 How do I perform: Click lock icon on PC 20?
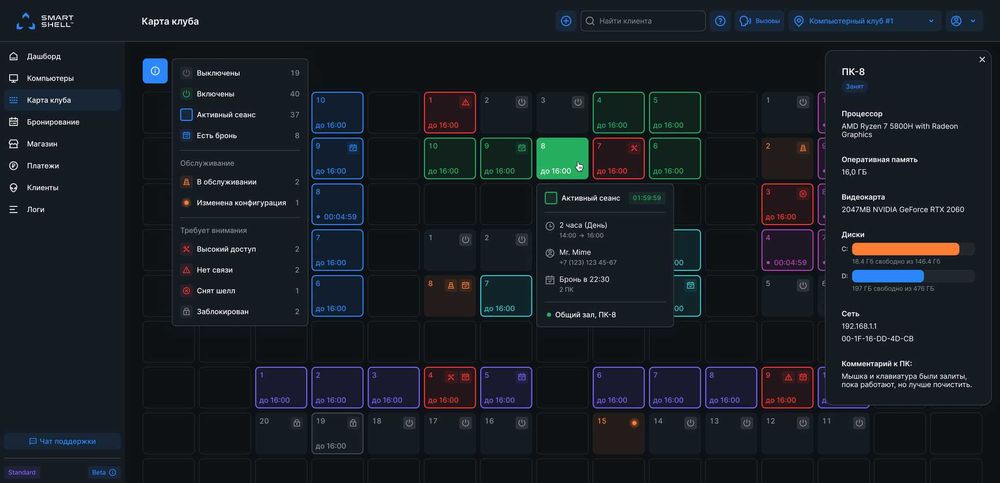297,423
